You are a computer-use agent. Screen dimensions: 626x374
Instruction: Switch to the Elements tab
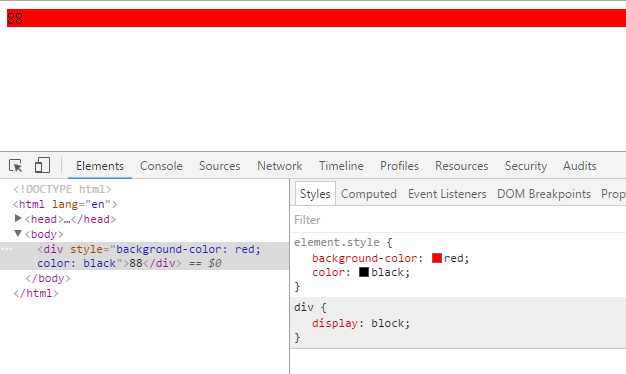tap(100, 166)
